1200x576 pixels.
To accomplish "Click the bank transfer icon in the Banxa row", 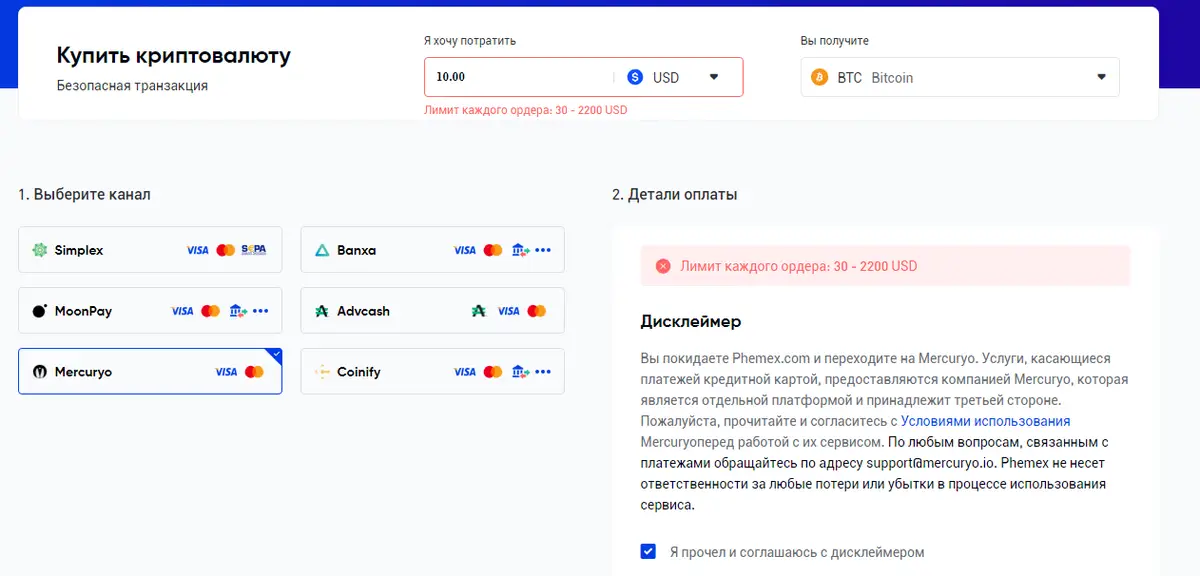I will coord(520,250).
